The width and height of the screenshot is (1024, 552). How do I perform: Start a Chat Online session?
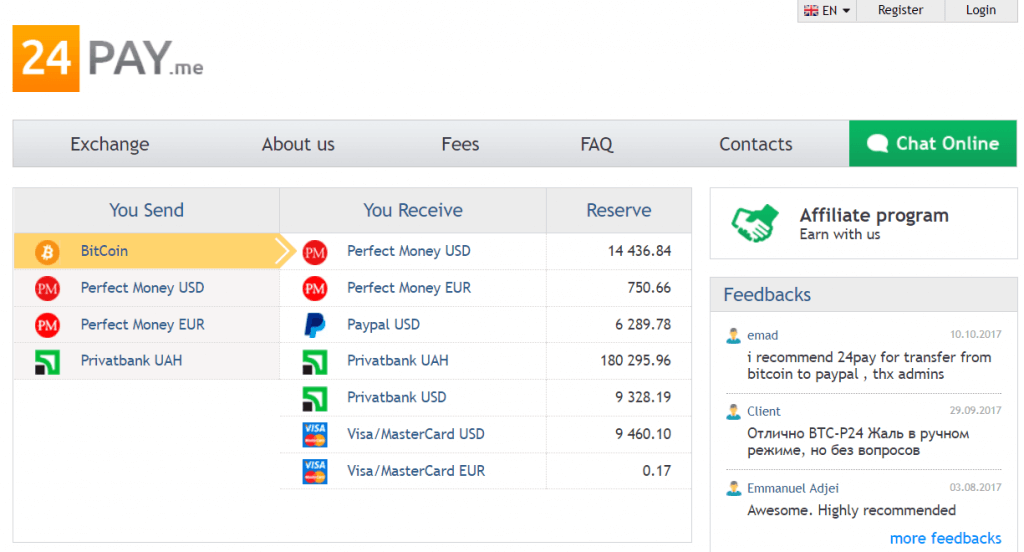click(x=933, y=143)
